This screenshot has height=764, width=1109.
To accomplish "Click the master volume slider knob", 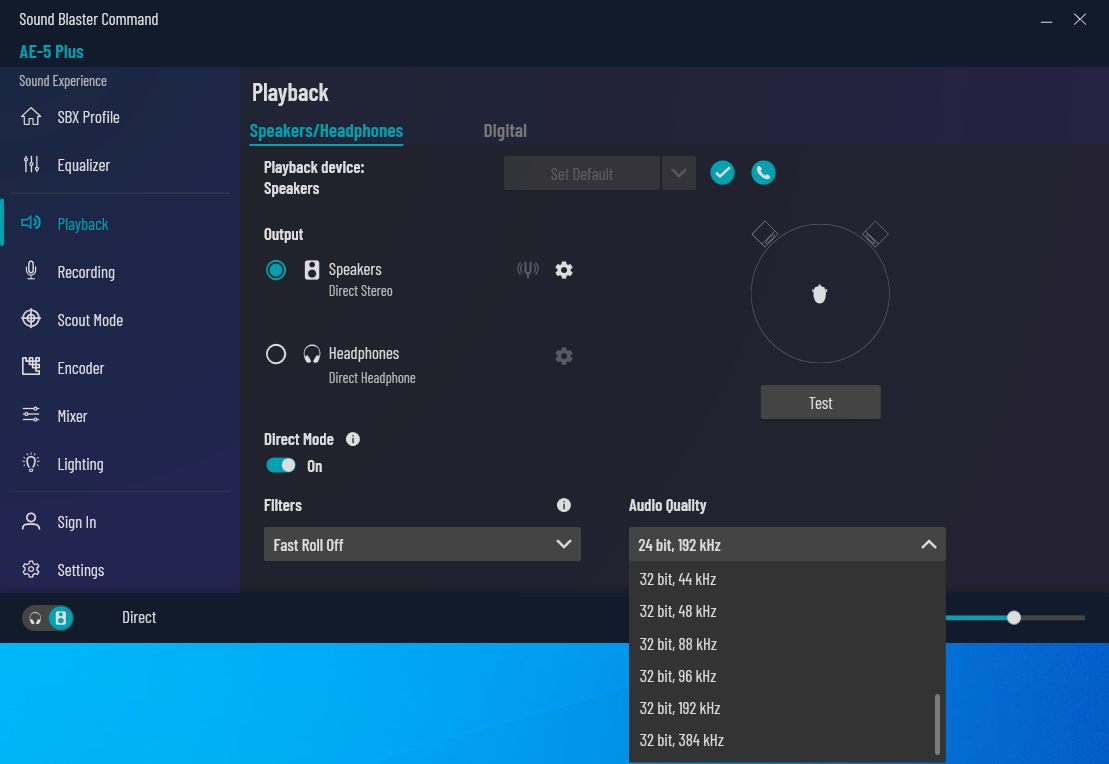I will pyautogui.click(x=1014, y=618).
